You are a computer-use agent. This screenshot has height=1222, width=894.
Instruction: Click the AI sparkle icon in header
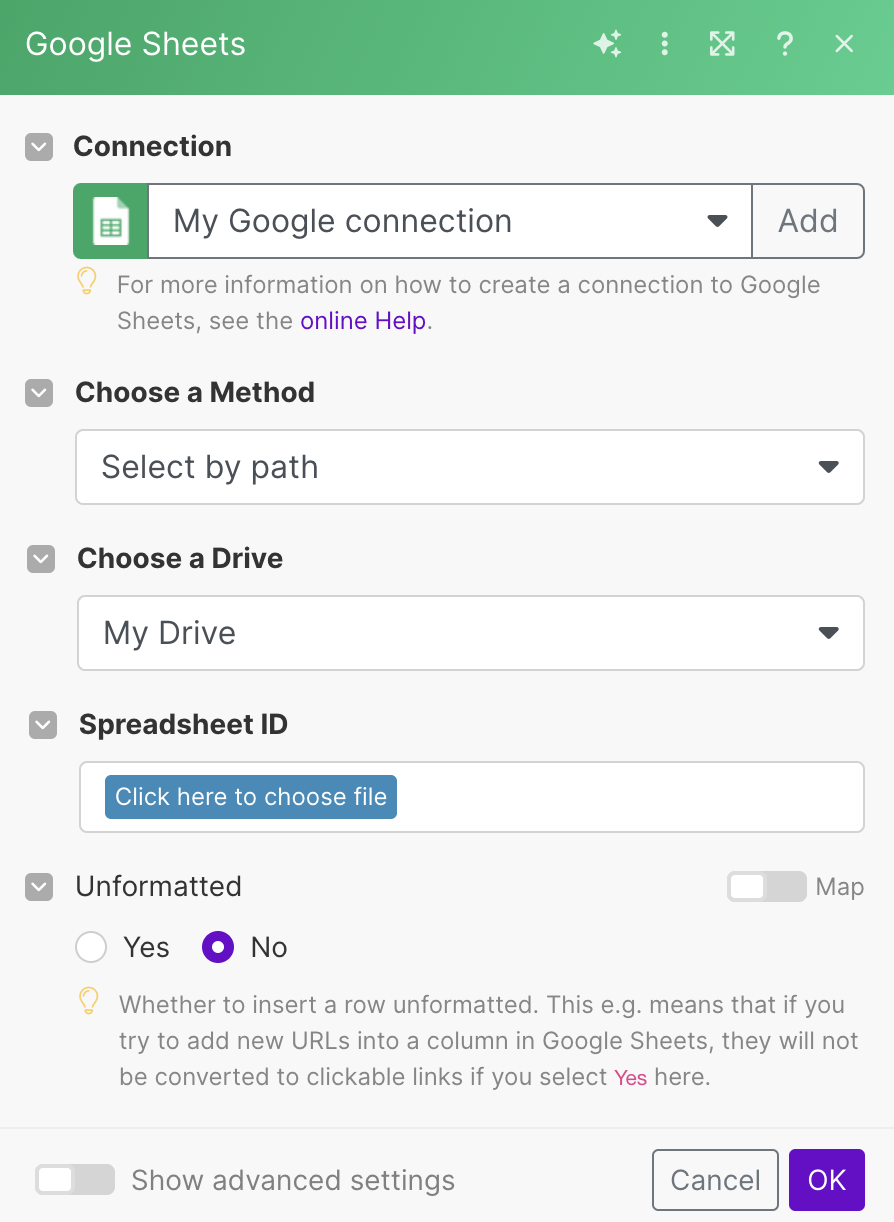tap(607, 44)
